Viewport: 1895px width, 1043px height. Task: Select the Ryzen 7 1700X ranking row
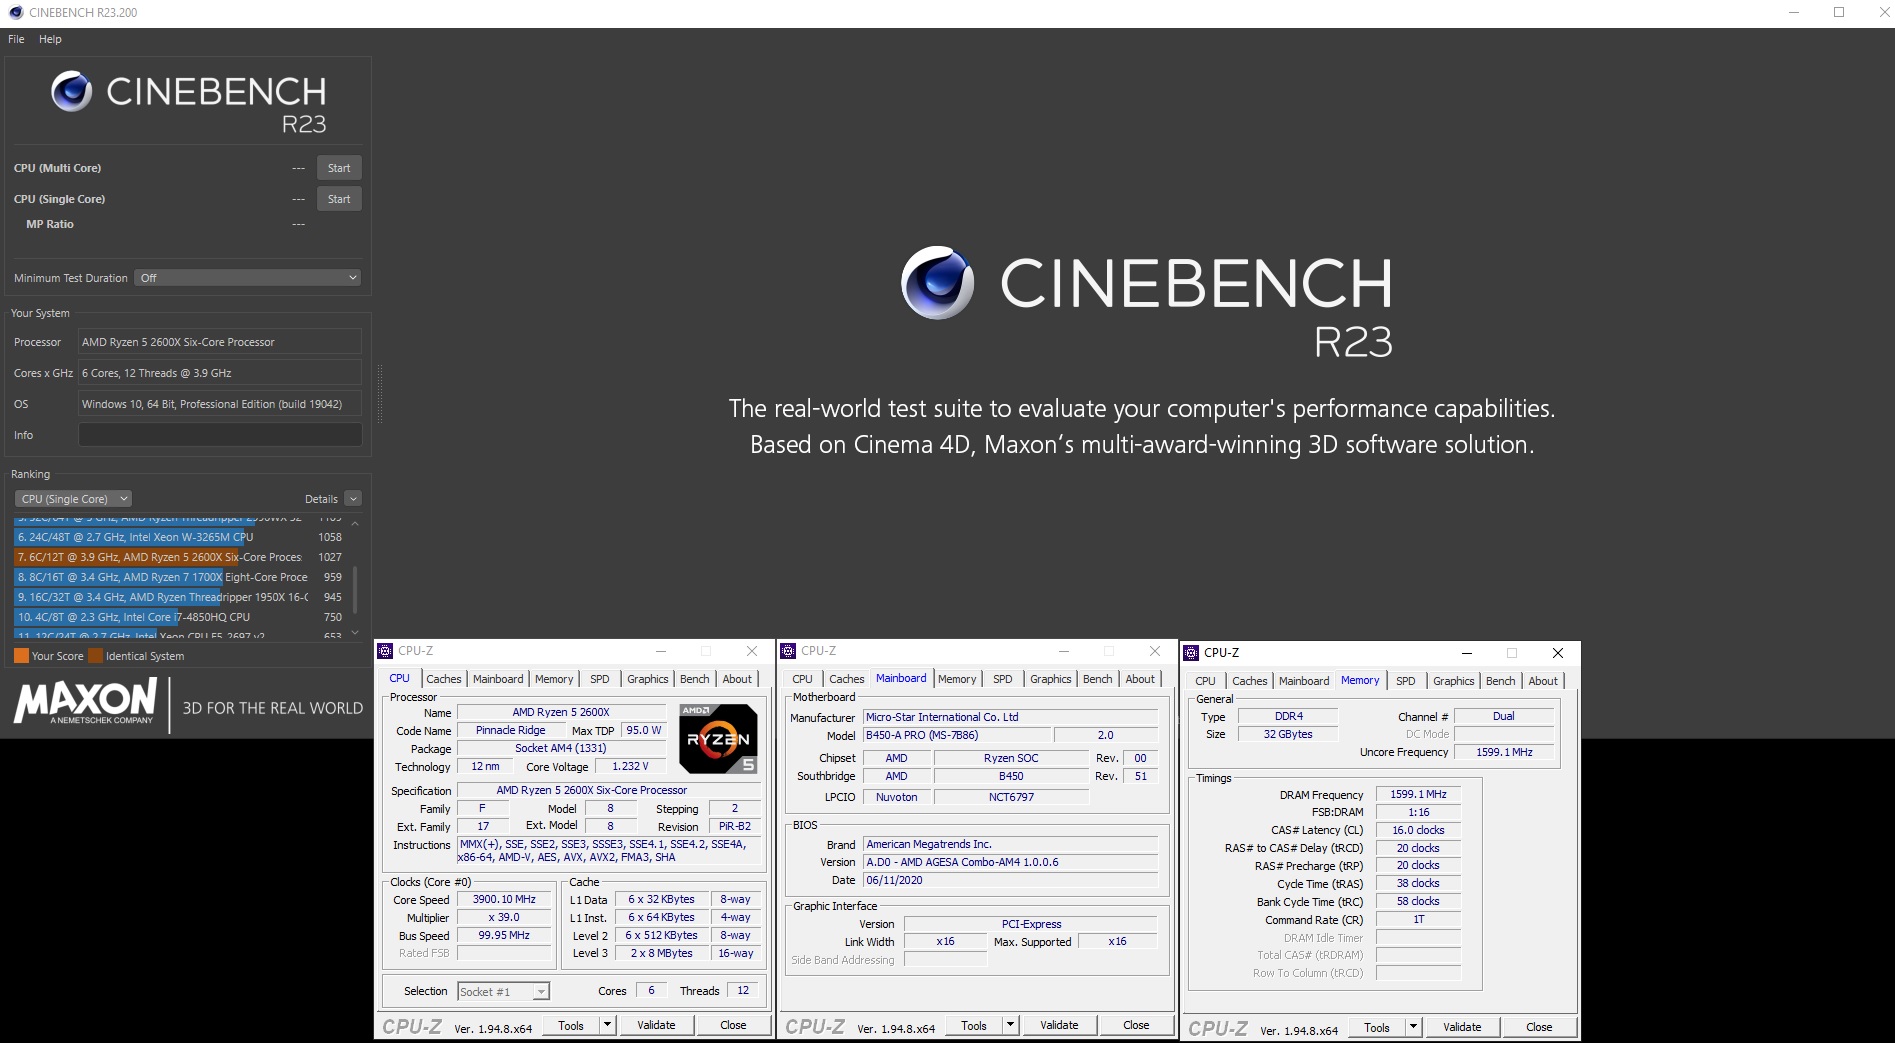click(x=178, y=577)
